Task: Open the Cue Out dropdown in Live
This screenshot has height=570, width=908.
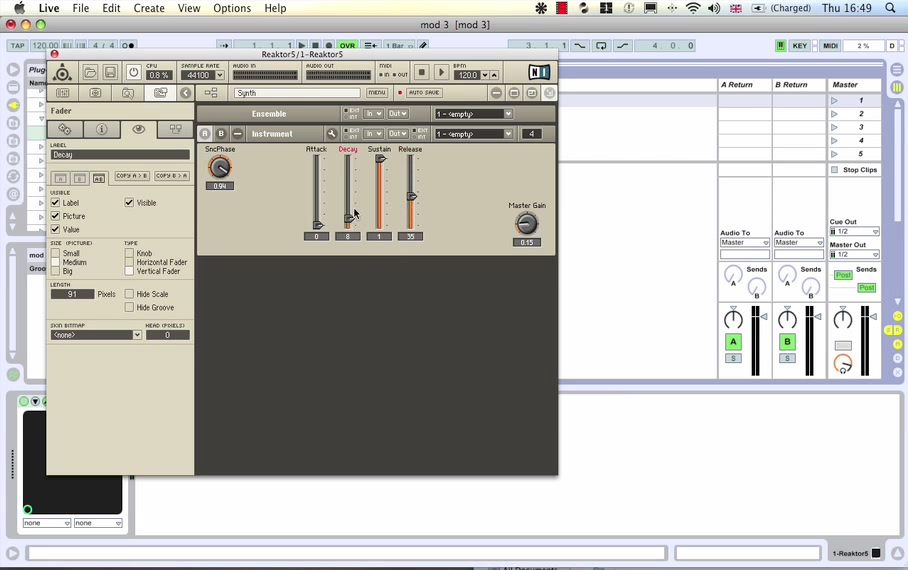Action: tap(854, 232)
